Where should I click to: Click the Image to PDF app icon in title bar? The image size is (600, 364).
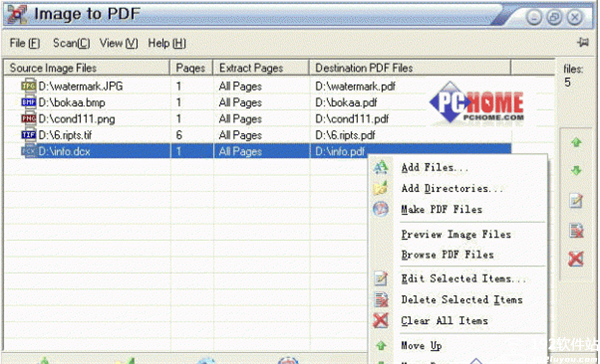(x=17, y=15)
